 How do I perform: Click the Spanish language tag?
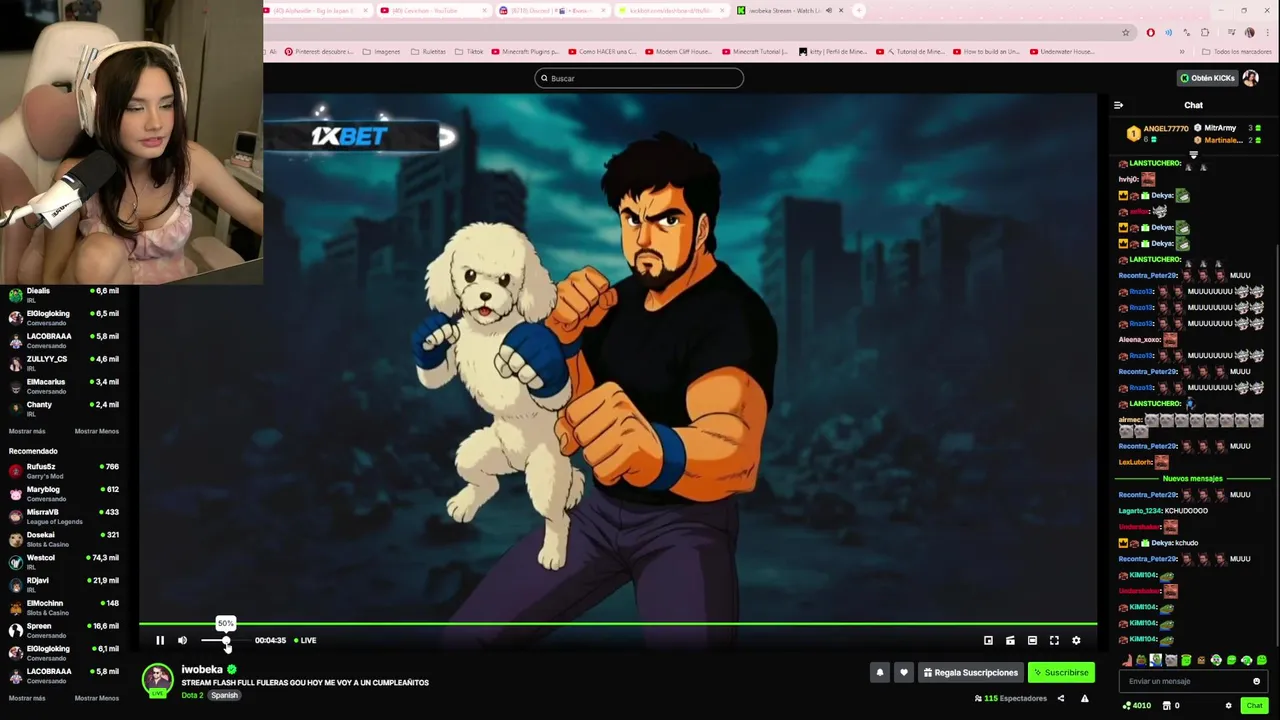tap(224, 695)
